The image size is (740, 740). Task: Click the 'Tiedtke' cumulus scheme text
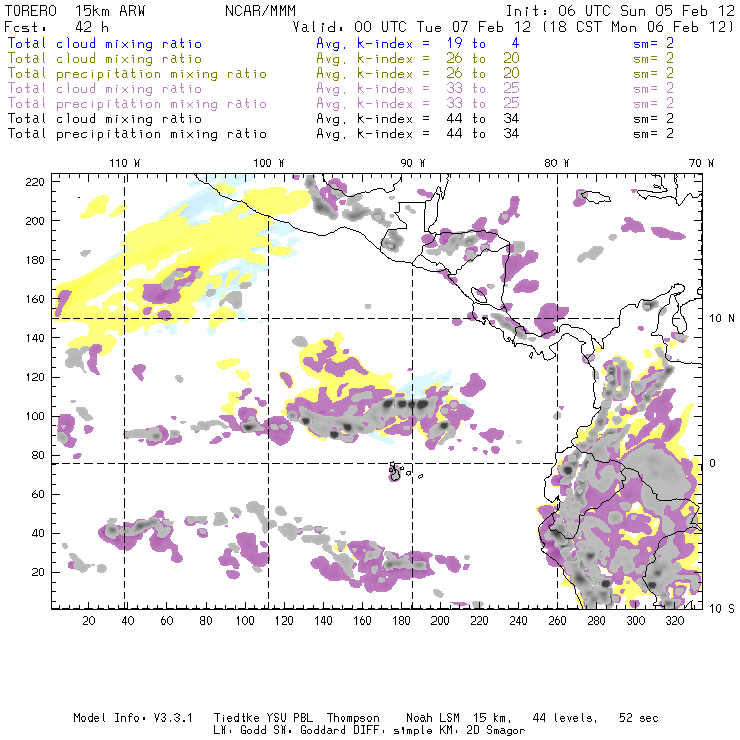click(x=236, y=718)
